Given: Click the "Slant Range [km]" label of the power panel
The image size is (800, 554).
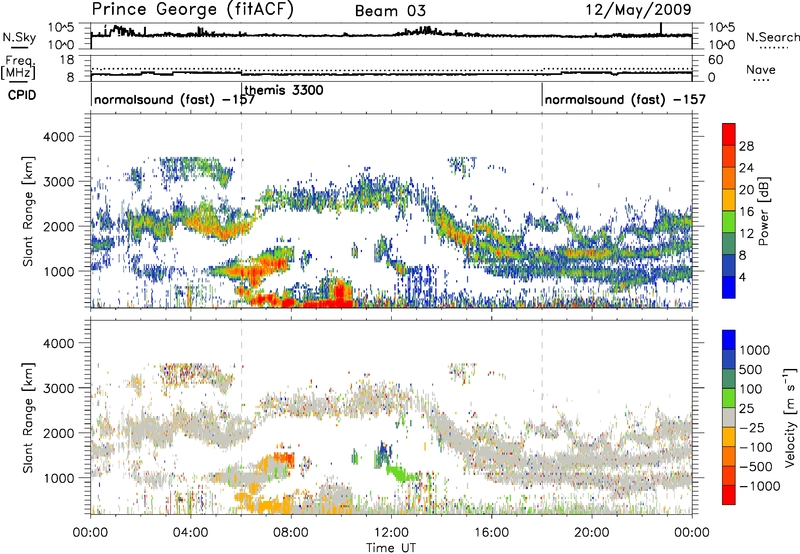Looking at the screenshot, I should pyautogui.click(x=28, y=211).
